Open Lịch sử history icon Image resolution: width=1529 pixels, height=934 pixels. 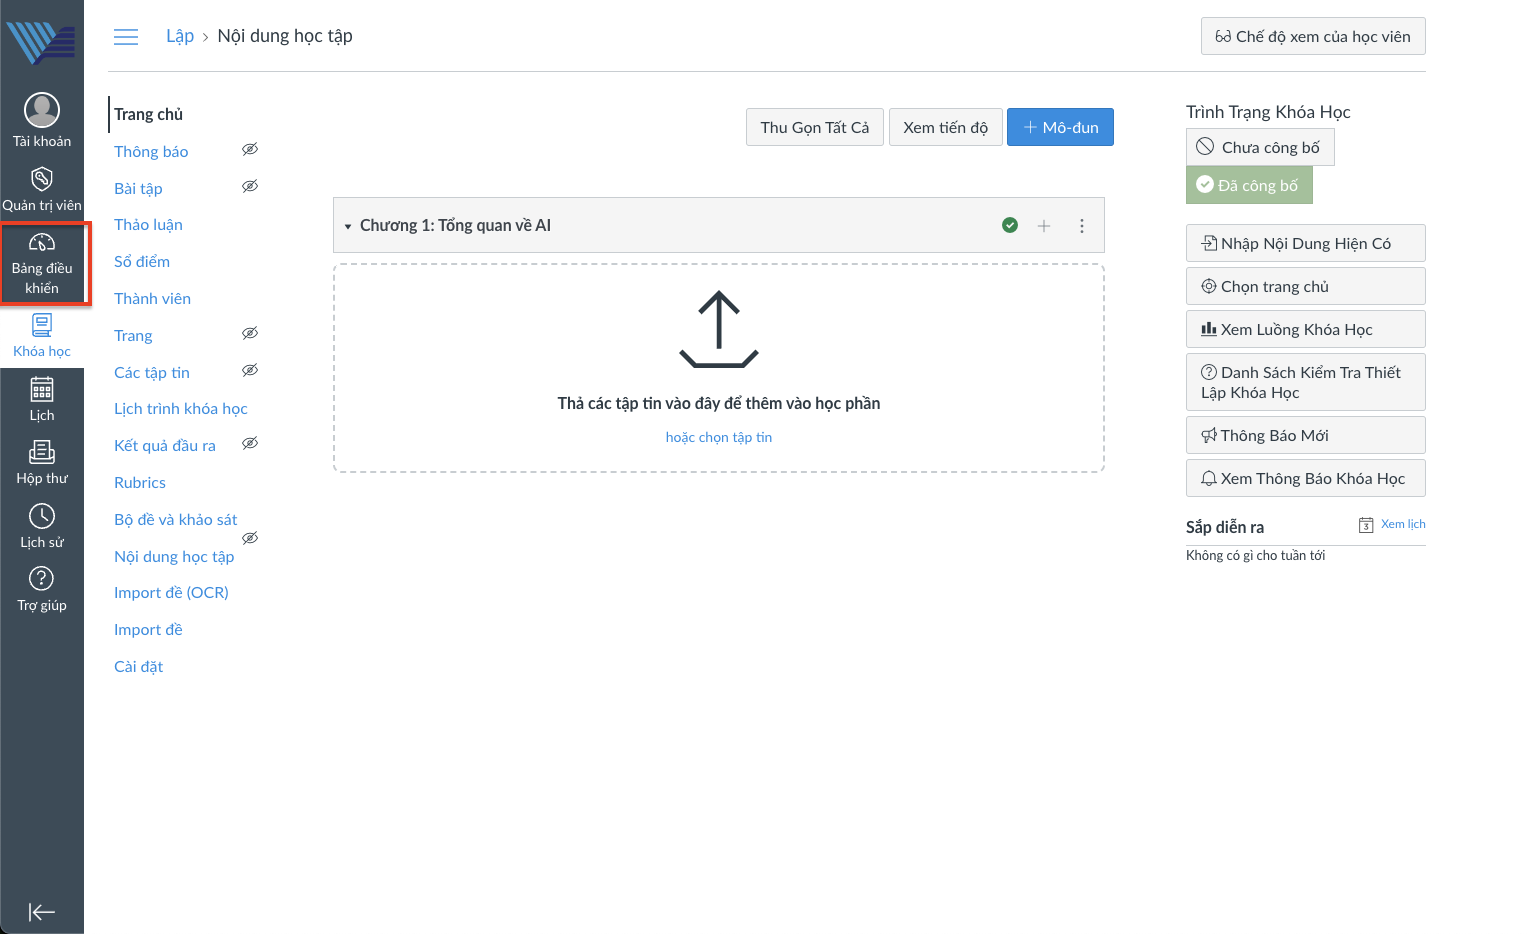42,517
